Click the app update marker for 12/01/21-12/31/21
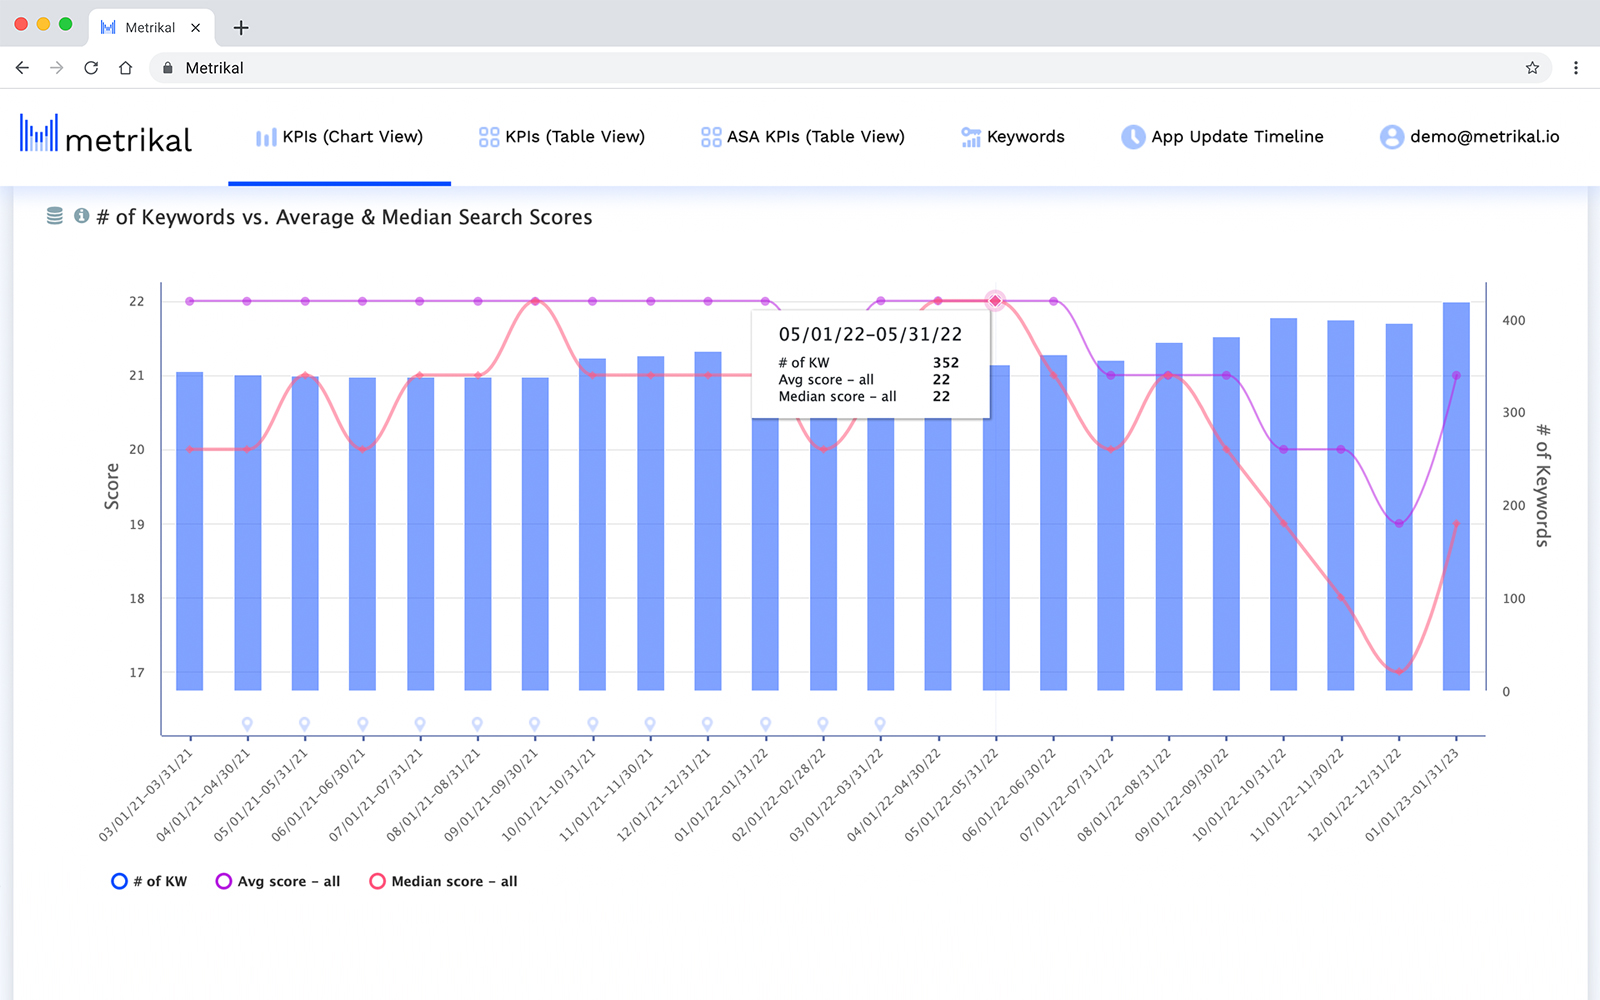Viewport: 1600px width, 1000px height. coord(707,724)
